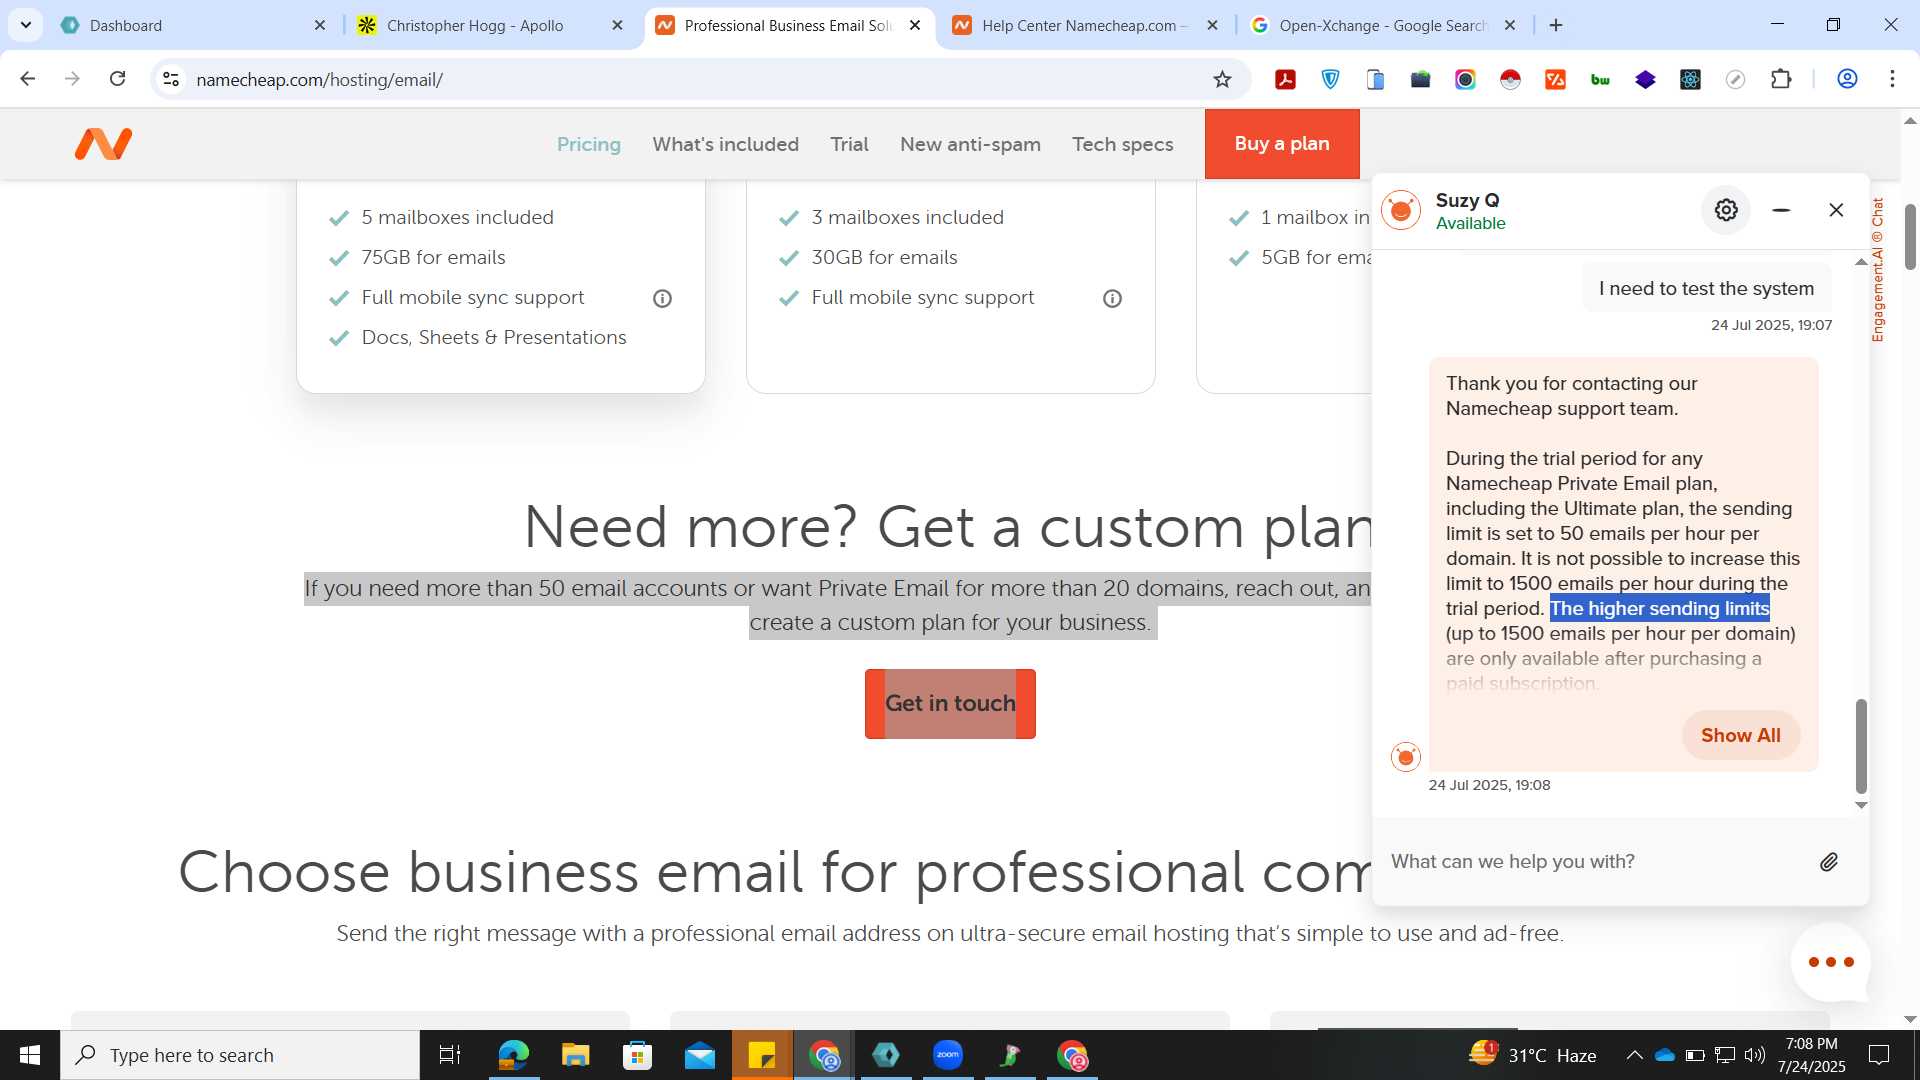Click the volume speaker tray icon
This screenshot has height=1080, width=1920.
(x=1755, y=1055)
